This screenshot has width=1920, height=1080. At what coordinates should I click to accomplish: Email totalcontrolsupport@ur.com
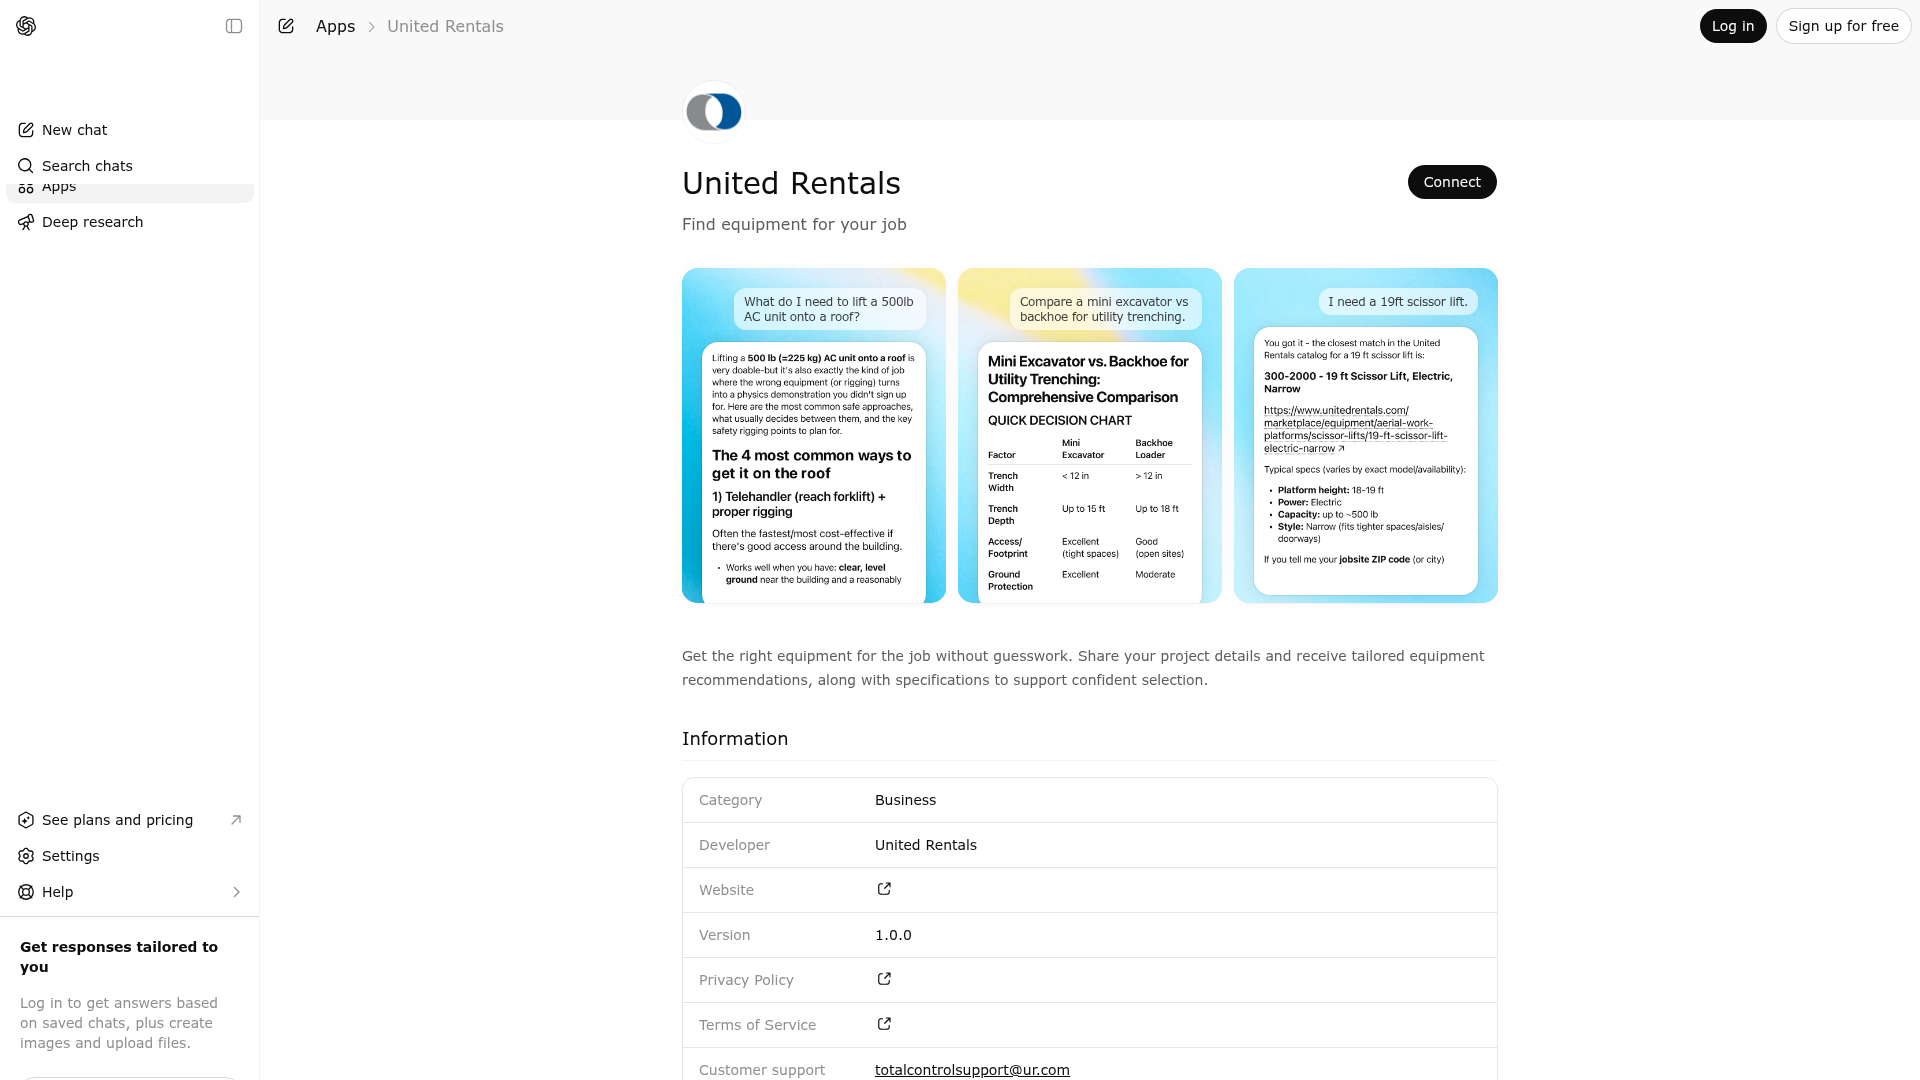click(972, 1070)
